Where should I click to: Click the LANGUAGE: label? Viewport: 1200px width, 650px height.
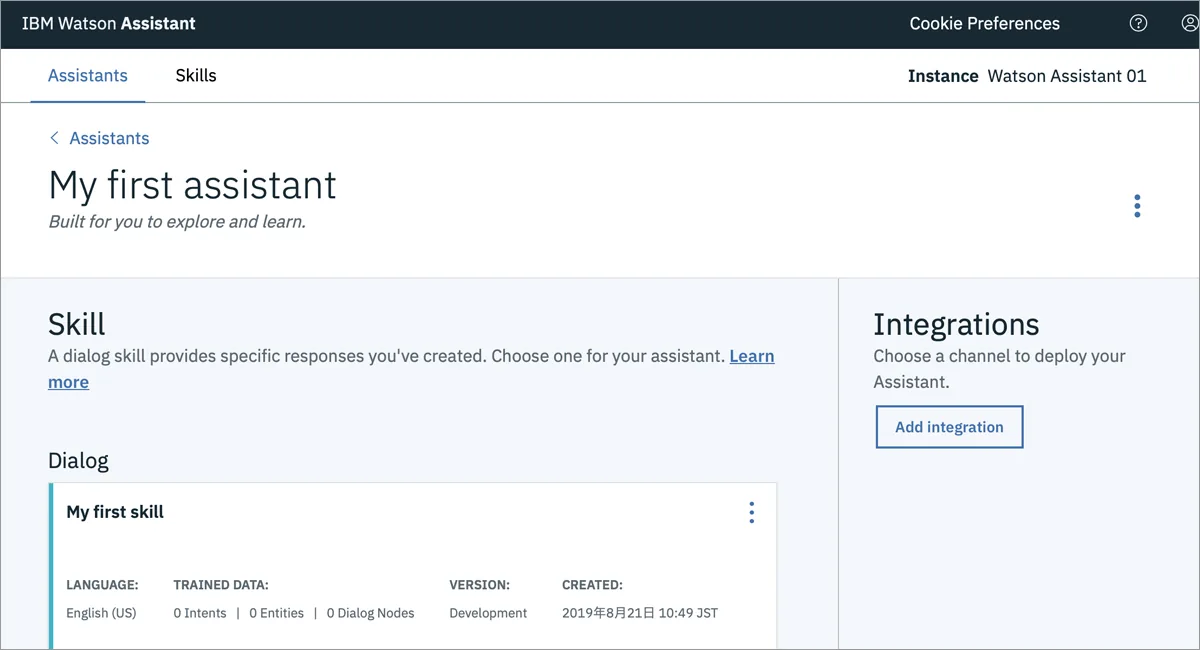(x=102, y=585)
